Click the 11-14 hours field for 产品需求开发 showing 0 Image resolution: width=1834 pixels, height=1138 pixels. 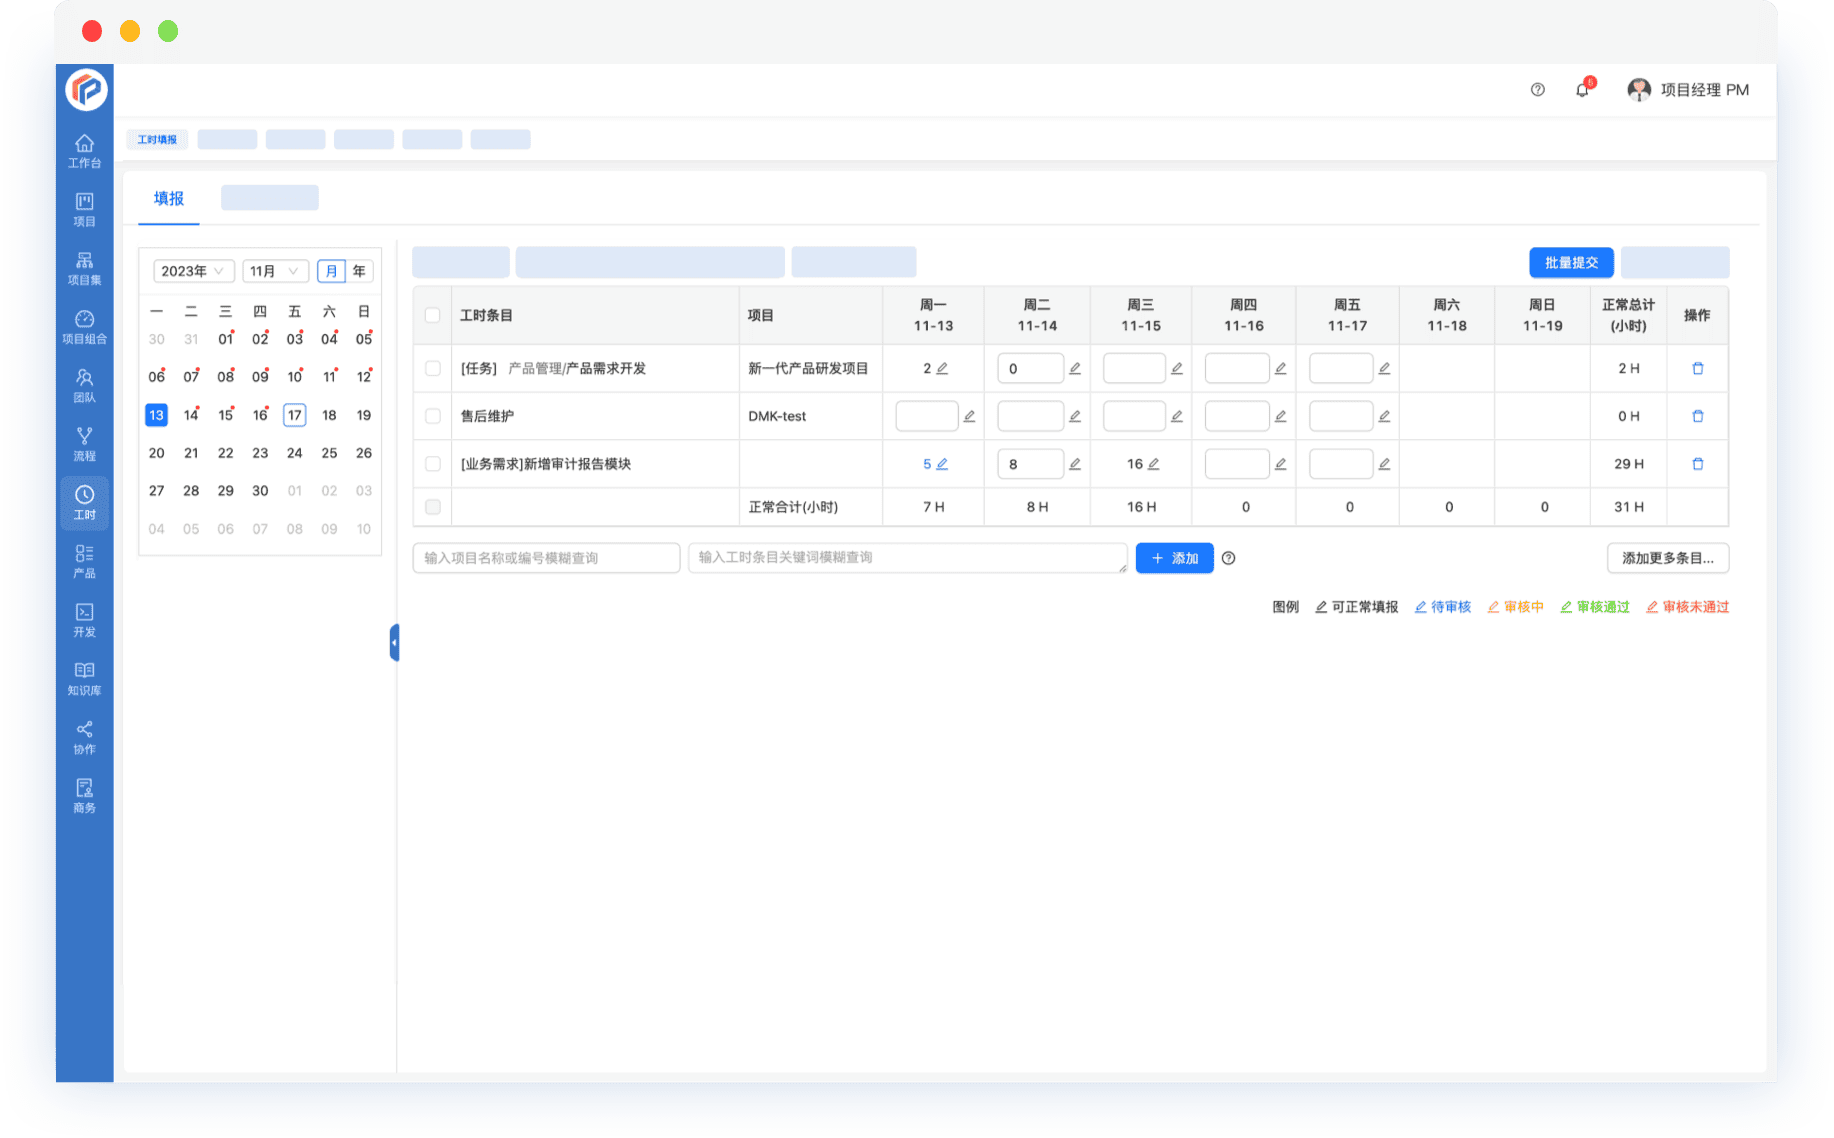(1030, 369)
